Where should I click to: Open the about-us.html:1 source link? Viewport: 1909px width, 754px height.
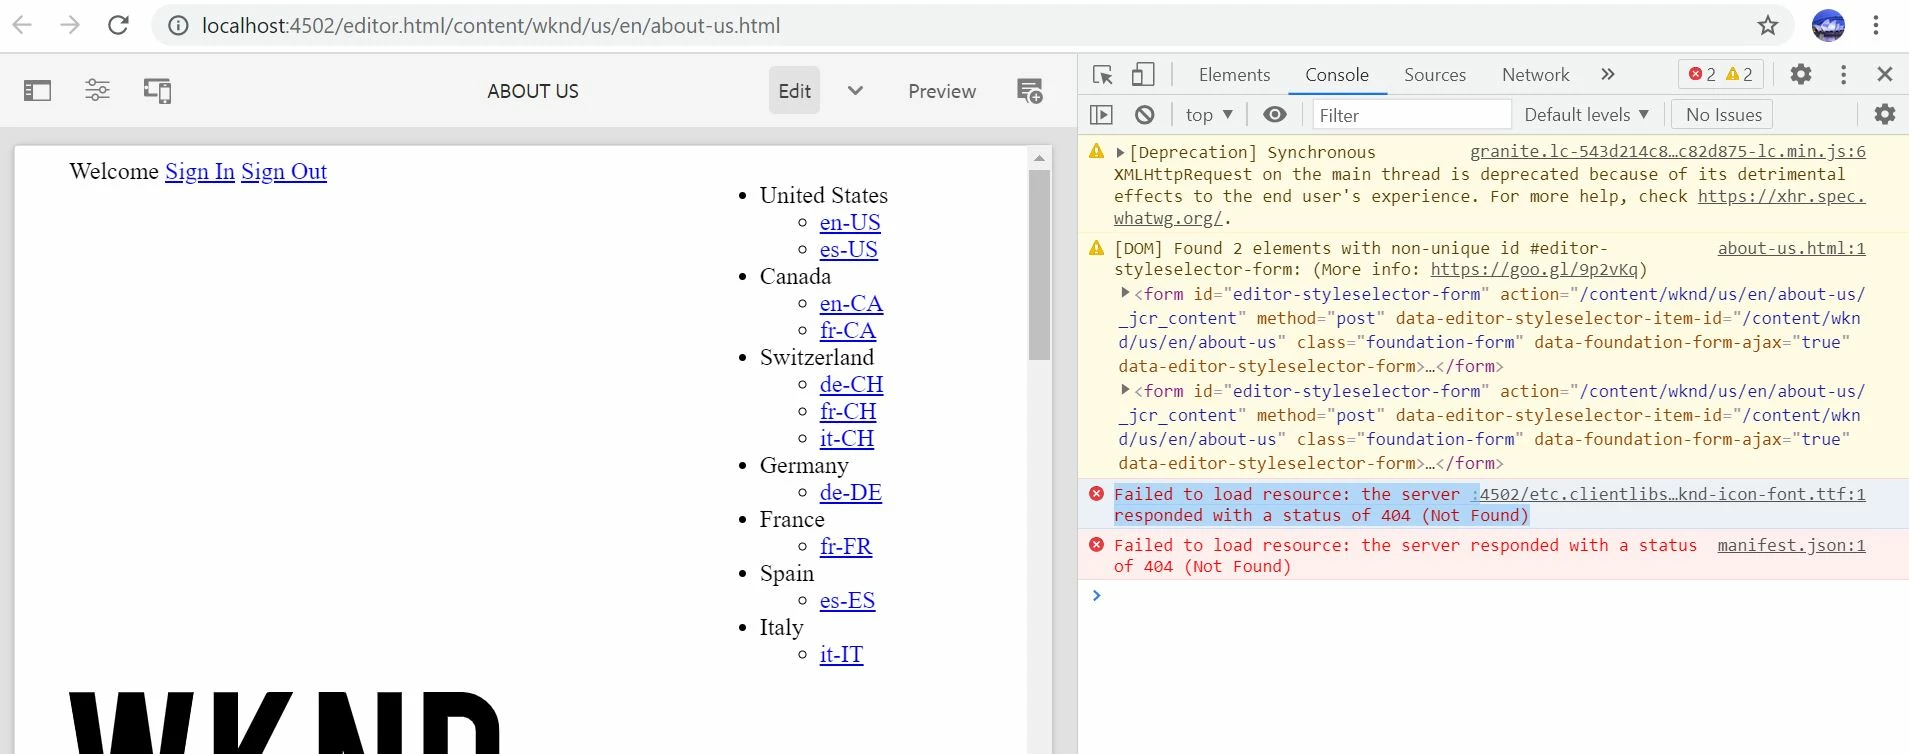point(1791,248)
